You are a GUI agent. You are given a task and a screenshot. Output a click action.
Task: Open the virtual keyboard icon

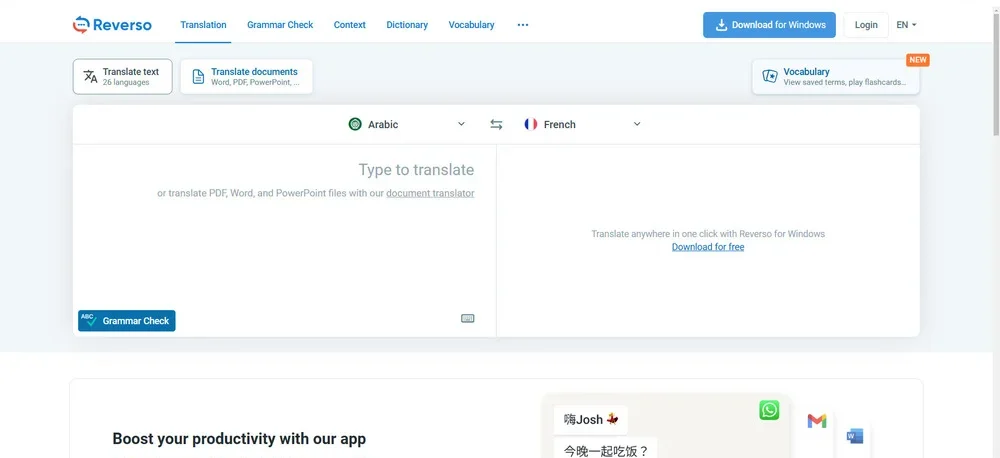[467, 318]
